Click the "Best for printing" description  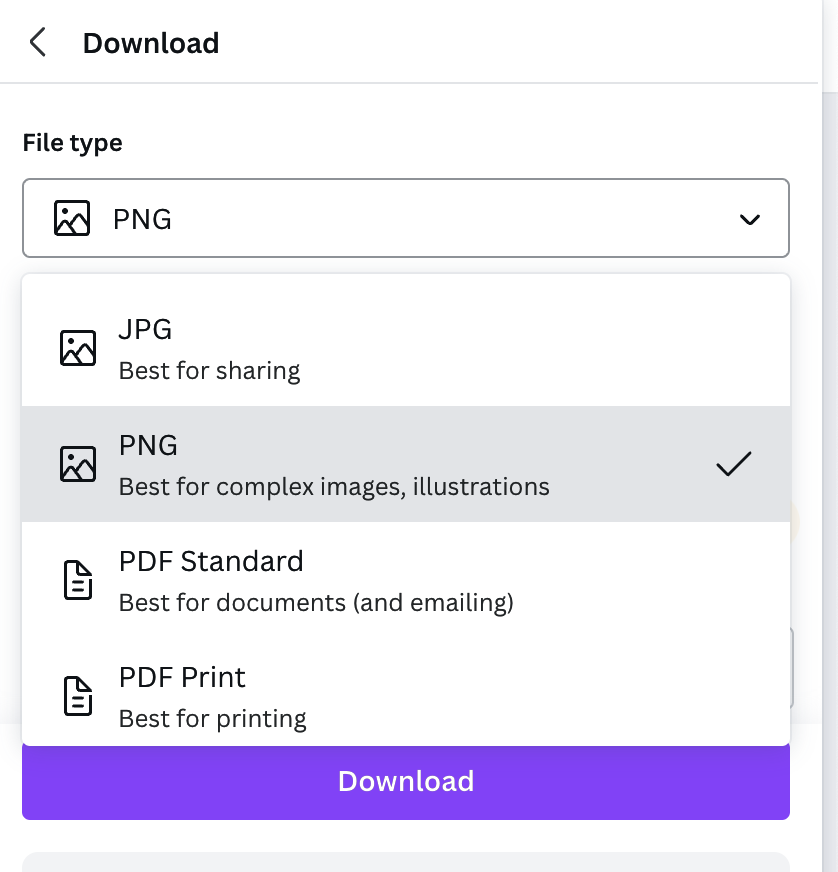pyautogui.click(x=212, y=719)
